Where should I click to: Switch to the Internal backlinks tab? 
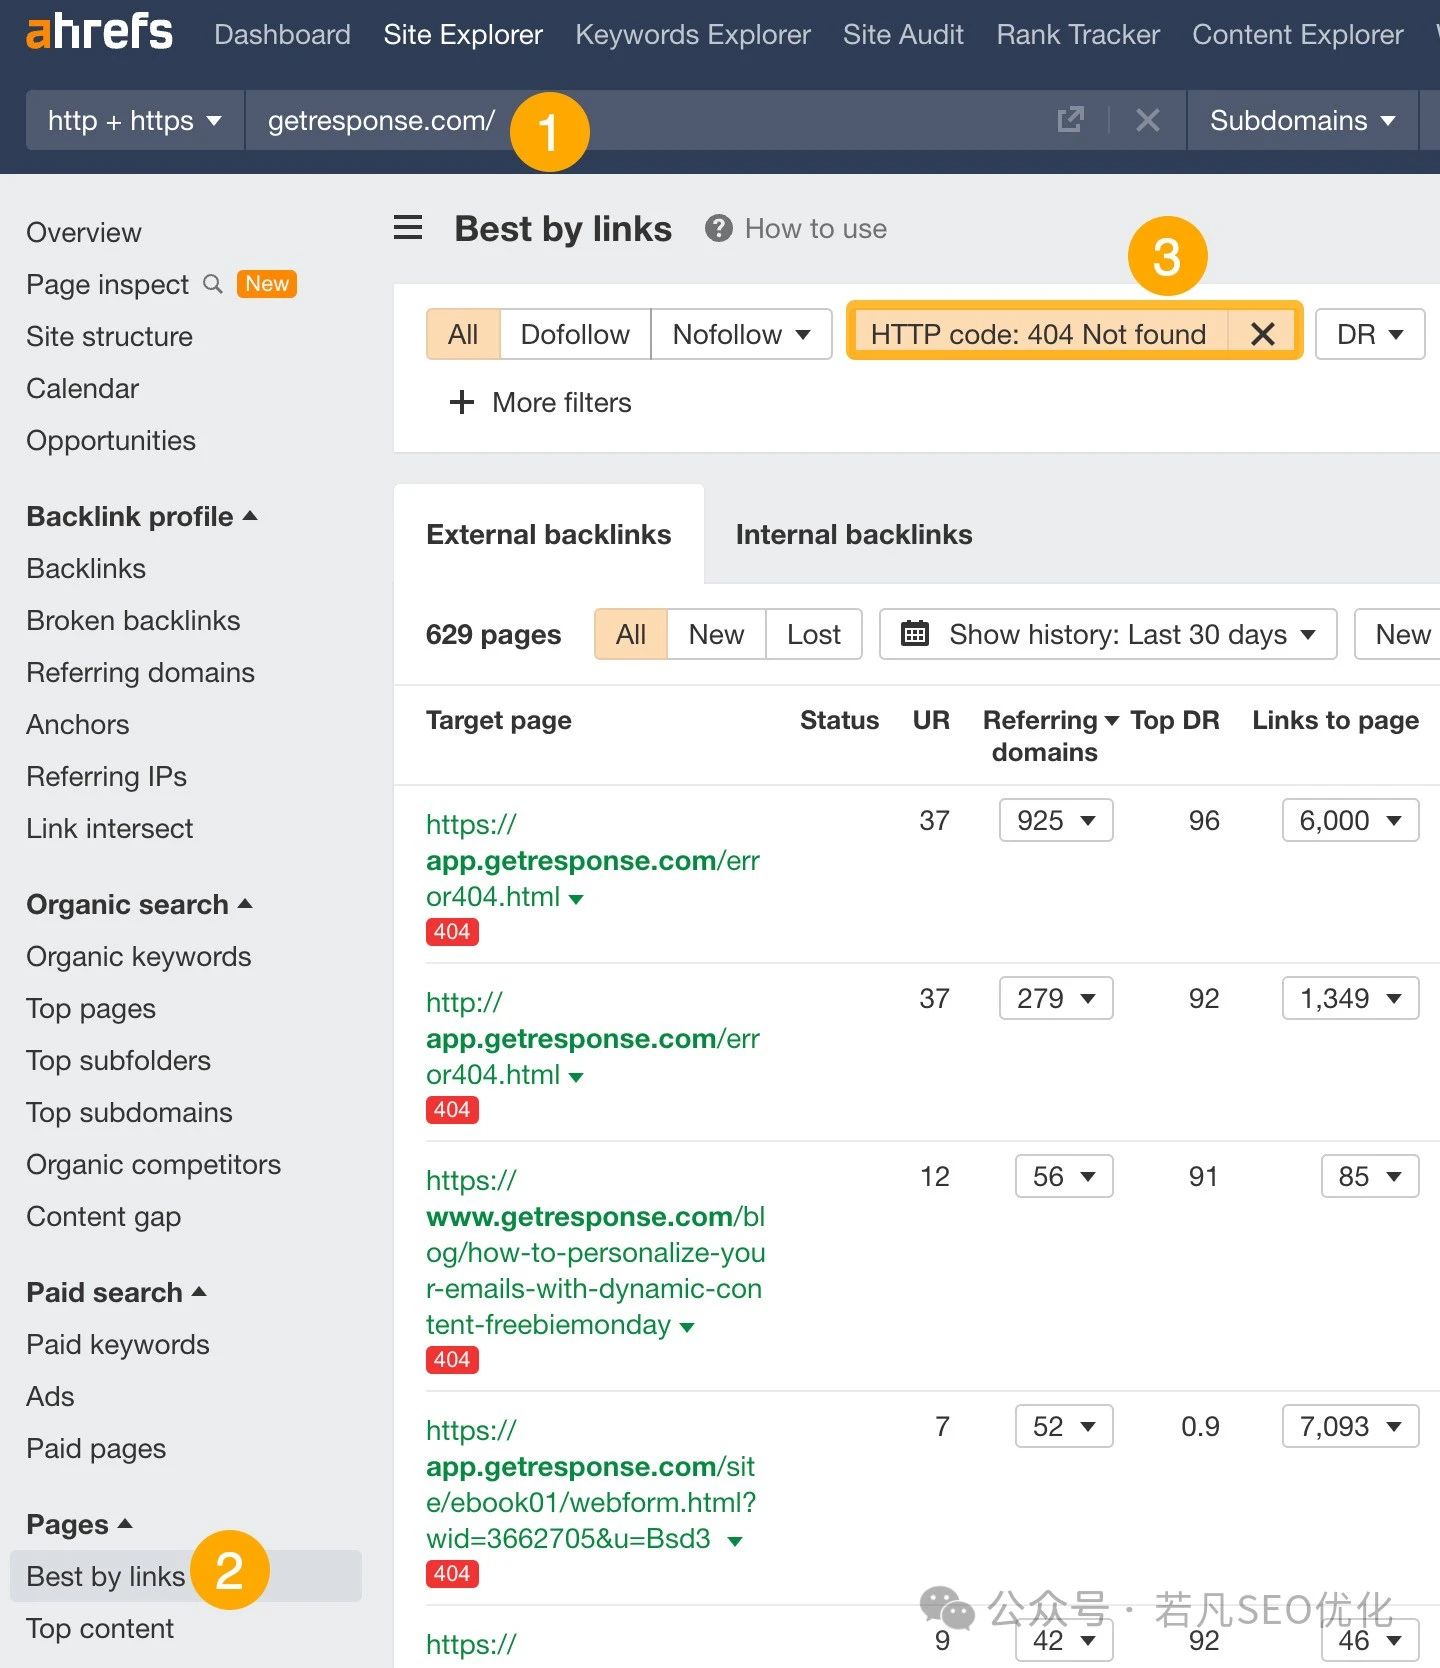coord(854,534)
